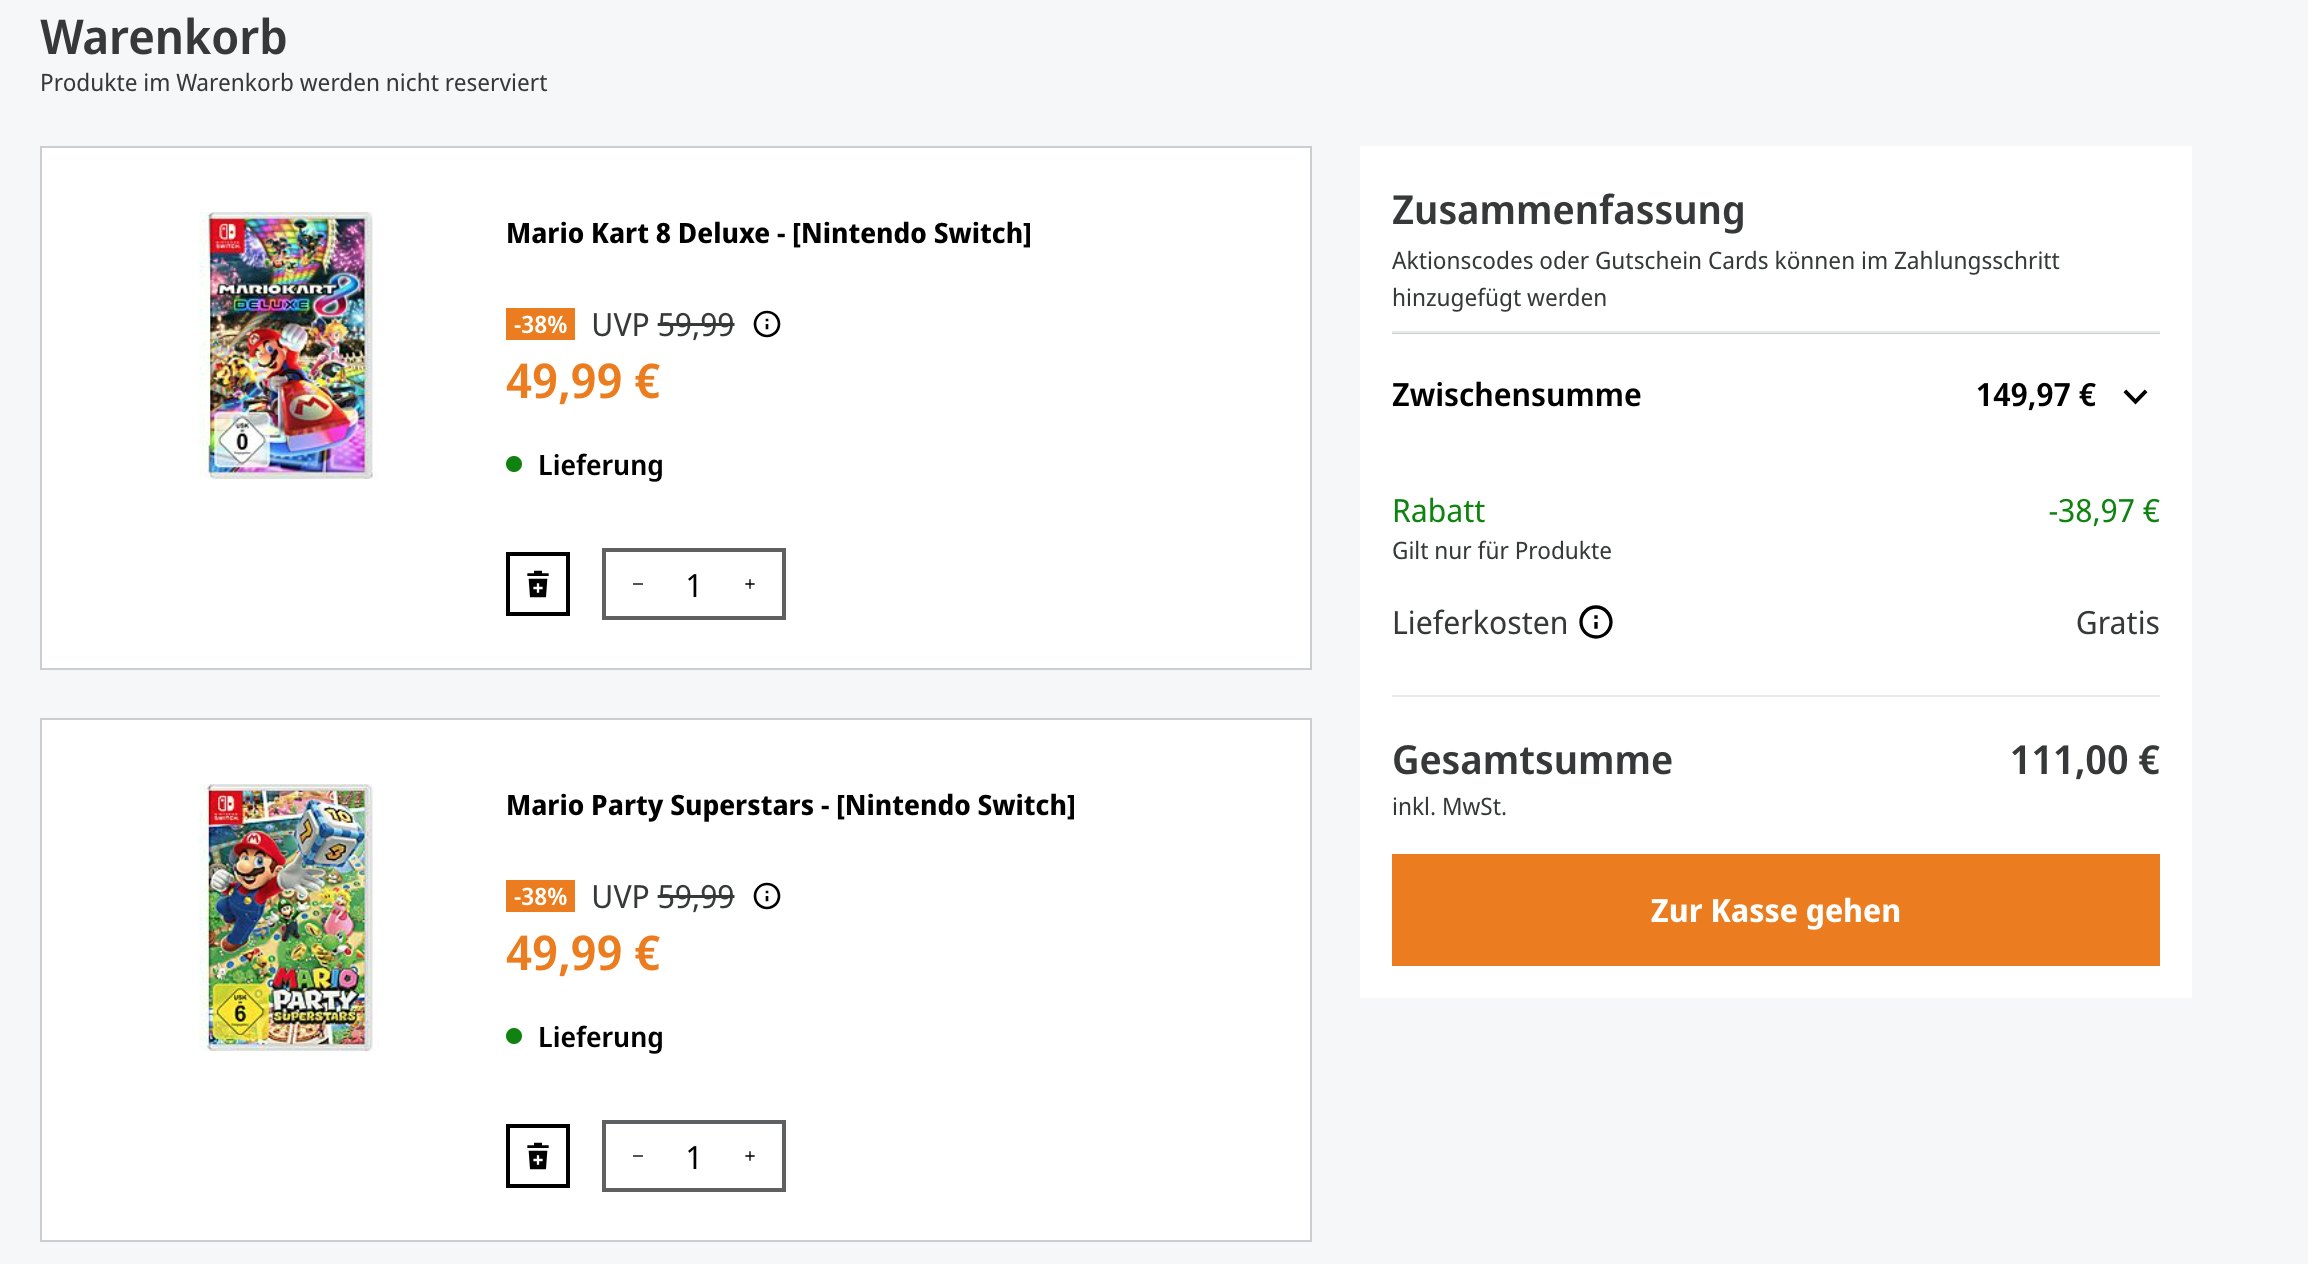The height and width of the screenshot is (1264, 2308).
Task: Click the Zwischensumme amount 149,97 €
Action: tap(2035, 395)
